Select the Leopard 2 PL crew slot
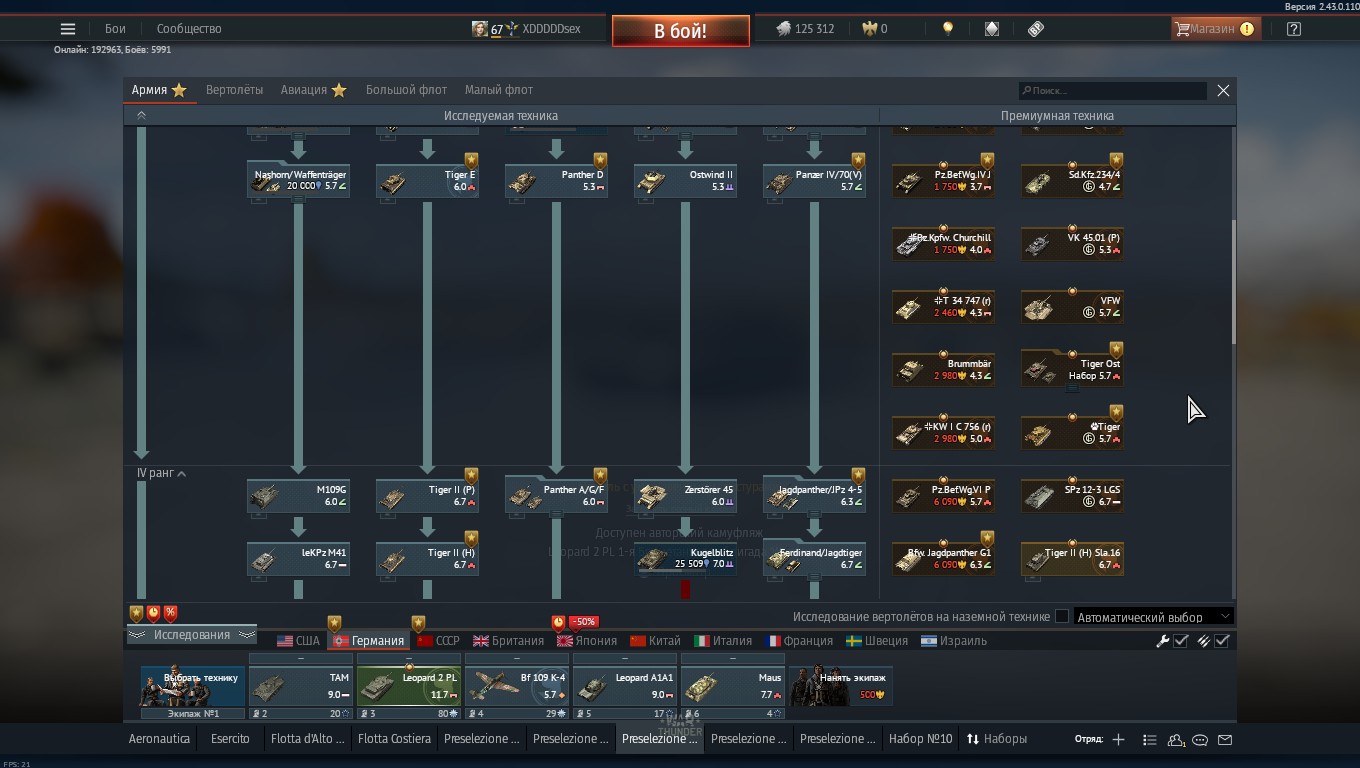This screenshot has height=768, width=1360. [409, 687]
